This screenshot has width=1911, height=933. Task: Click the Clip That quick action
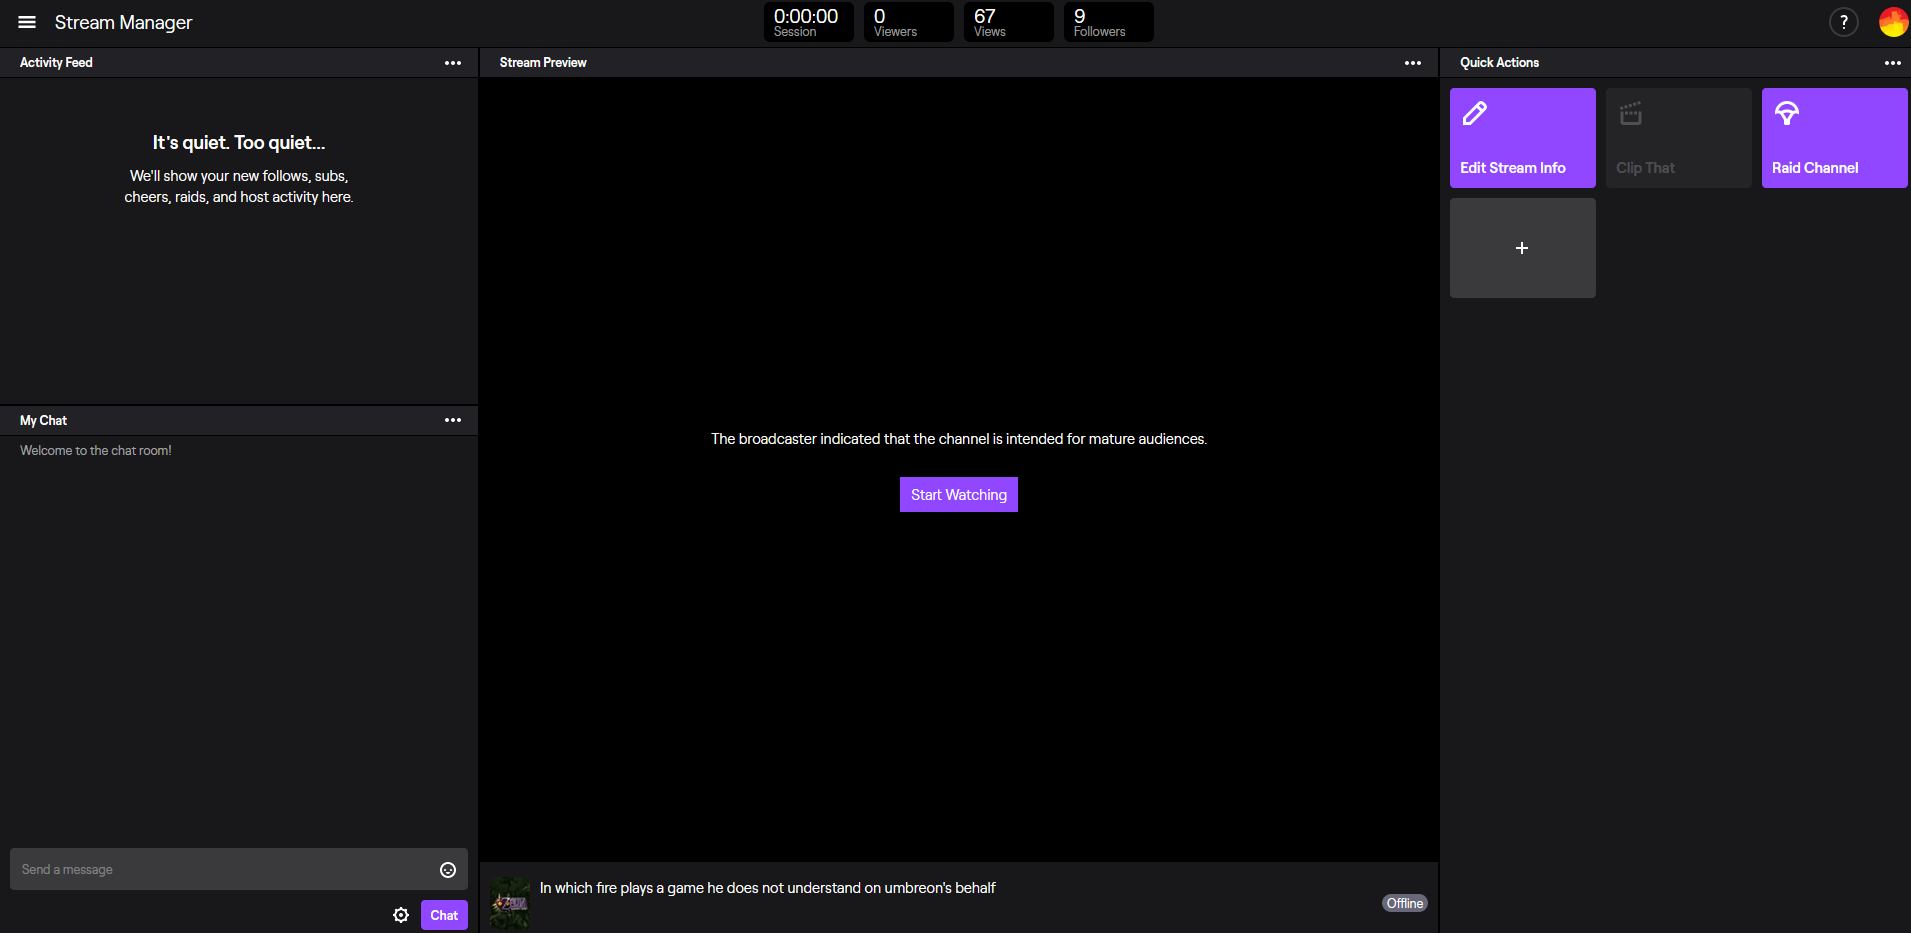[1679, 138]
